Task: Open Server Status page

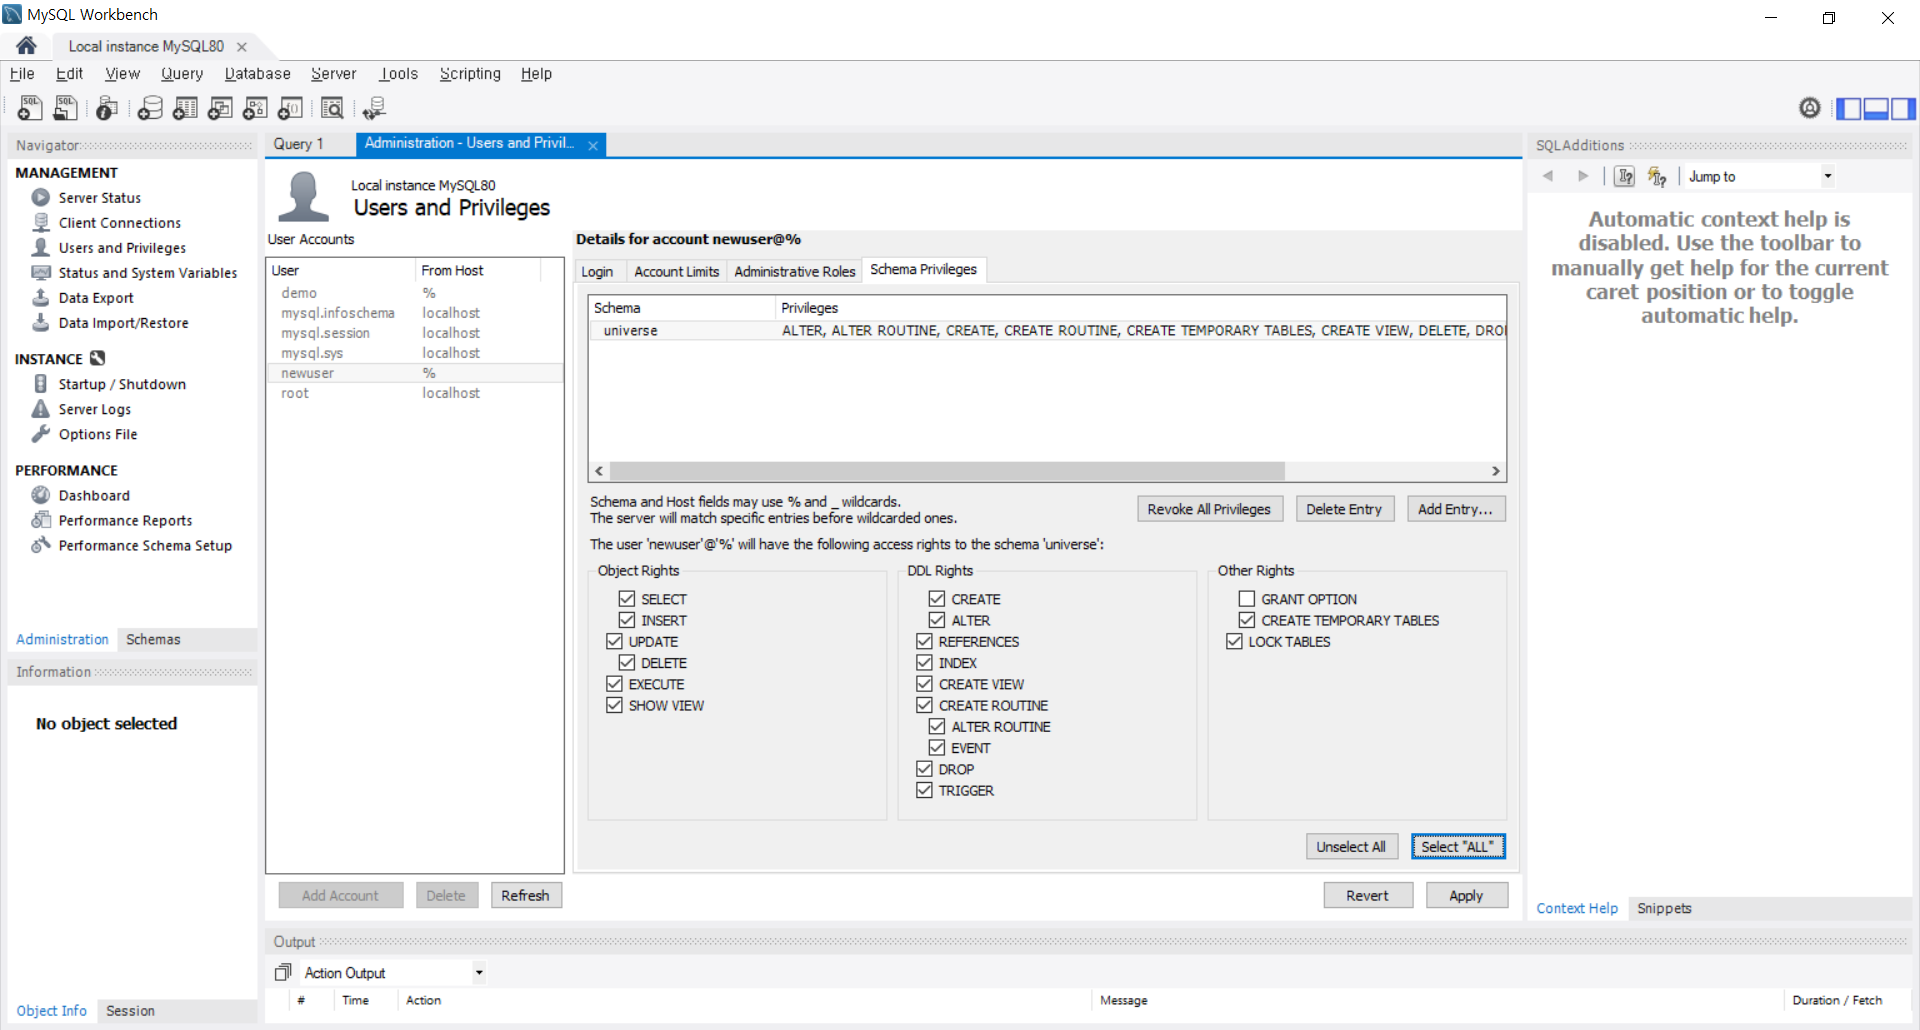Action: [x=99, y=198]
